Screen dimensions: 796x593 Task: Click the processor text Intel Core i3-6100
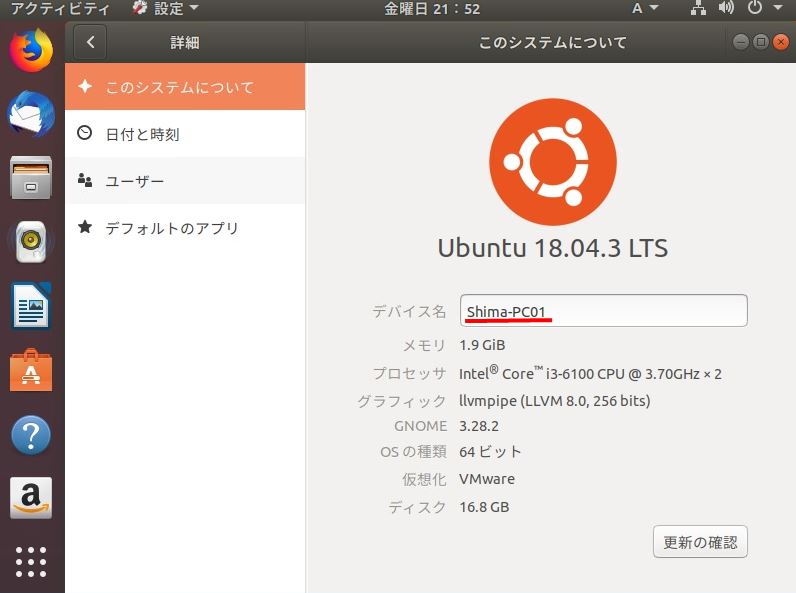(x=590, y=373)
